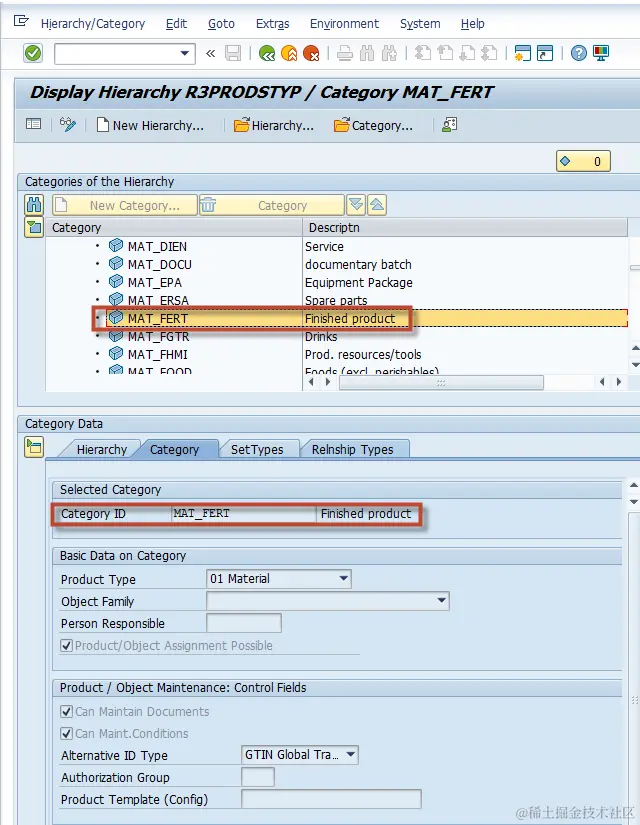
Task: Click the double-chevron collapse command field icon
Action: coord(211,53)
